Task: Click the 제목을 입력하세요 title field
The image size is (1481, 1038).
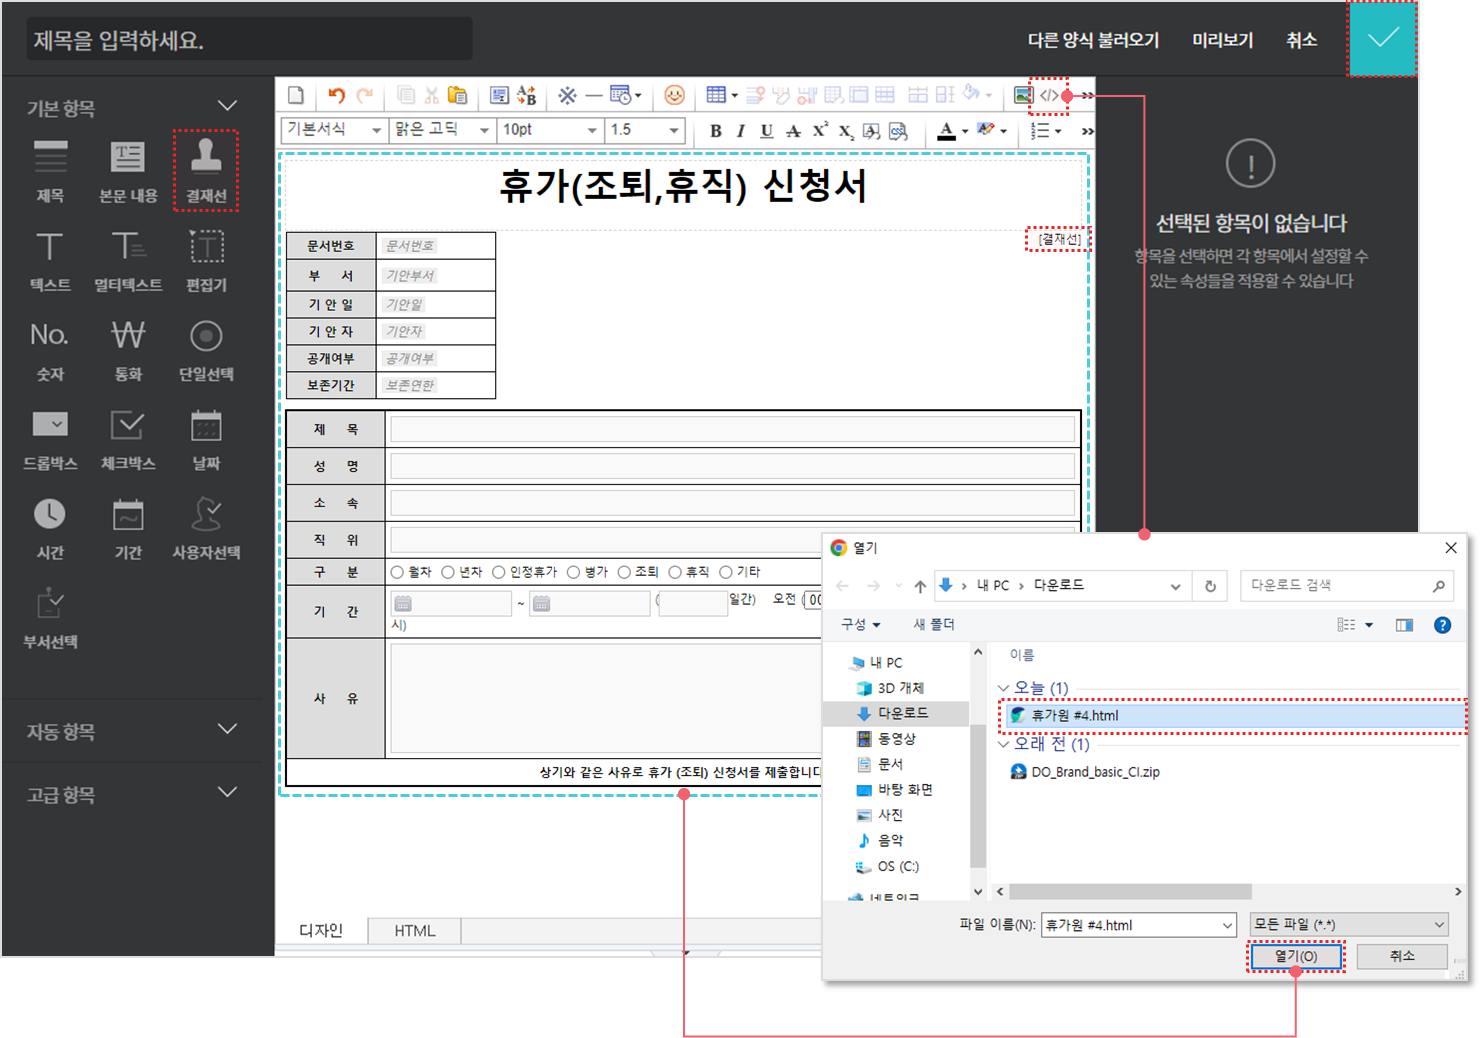Action: tap(250, 40)
